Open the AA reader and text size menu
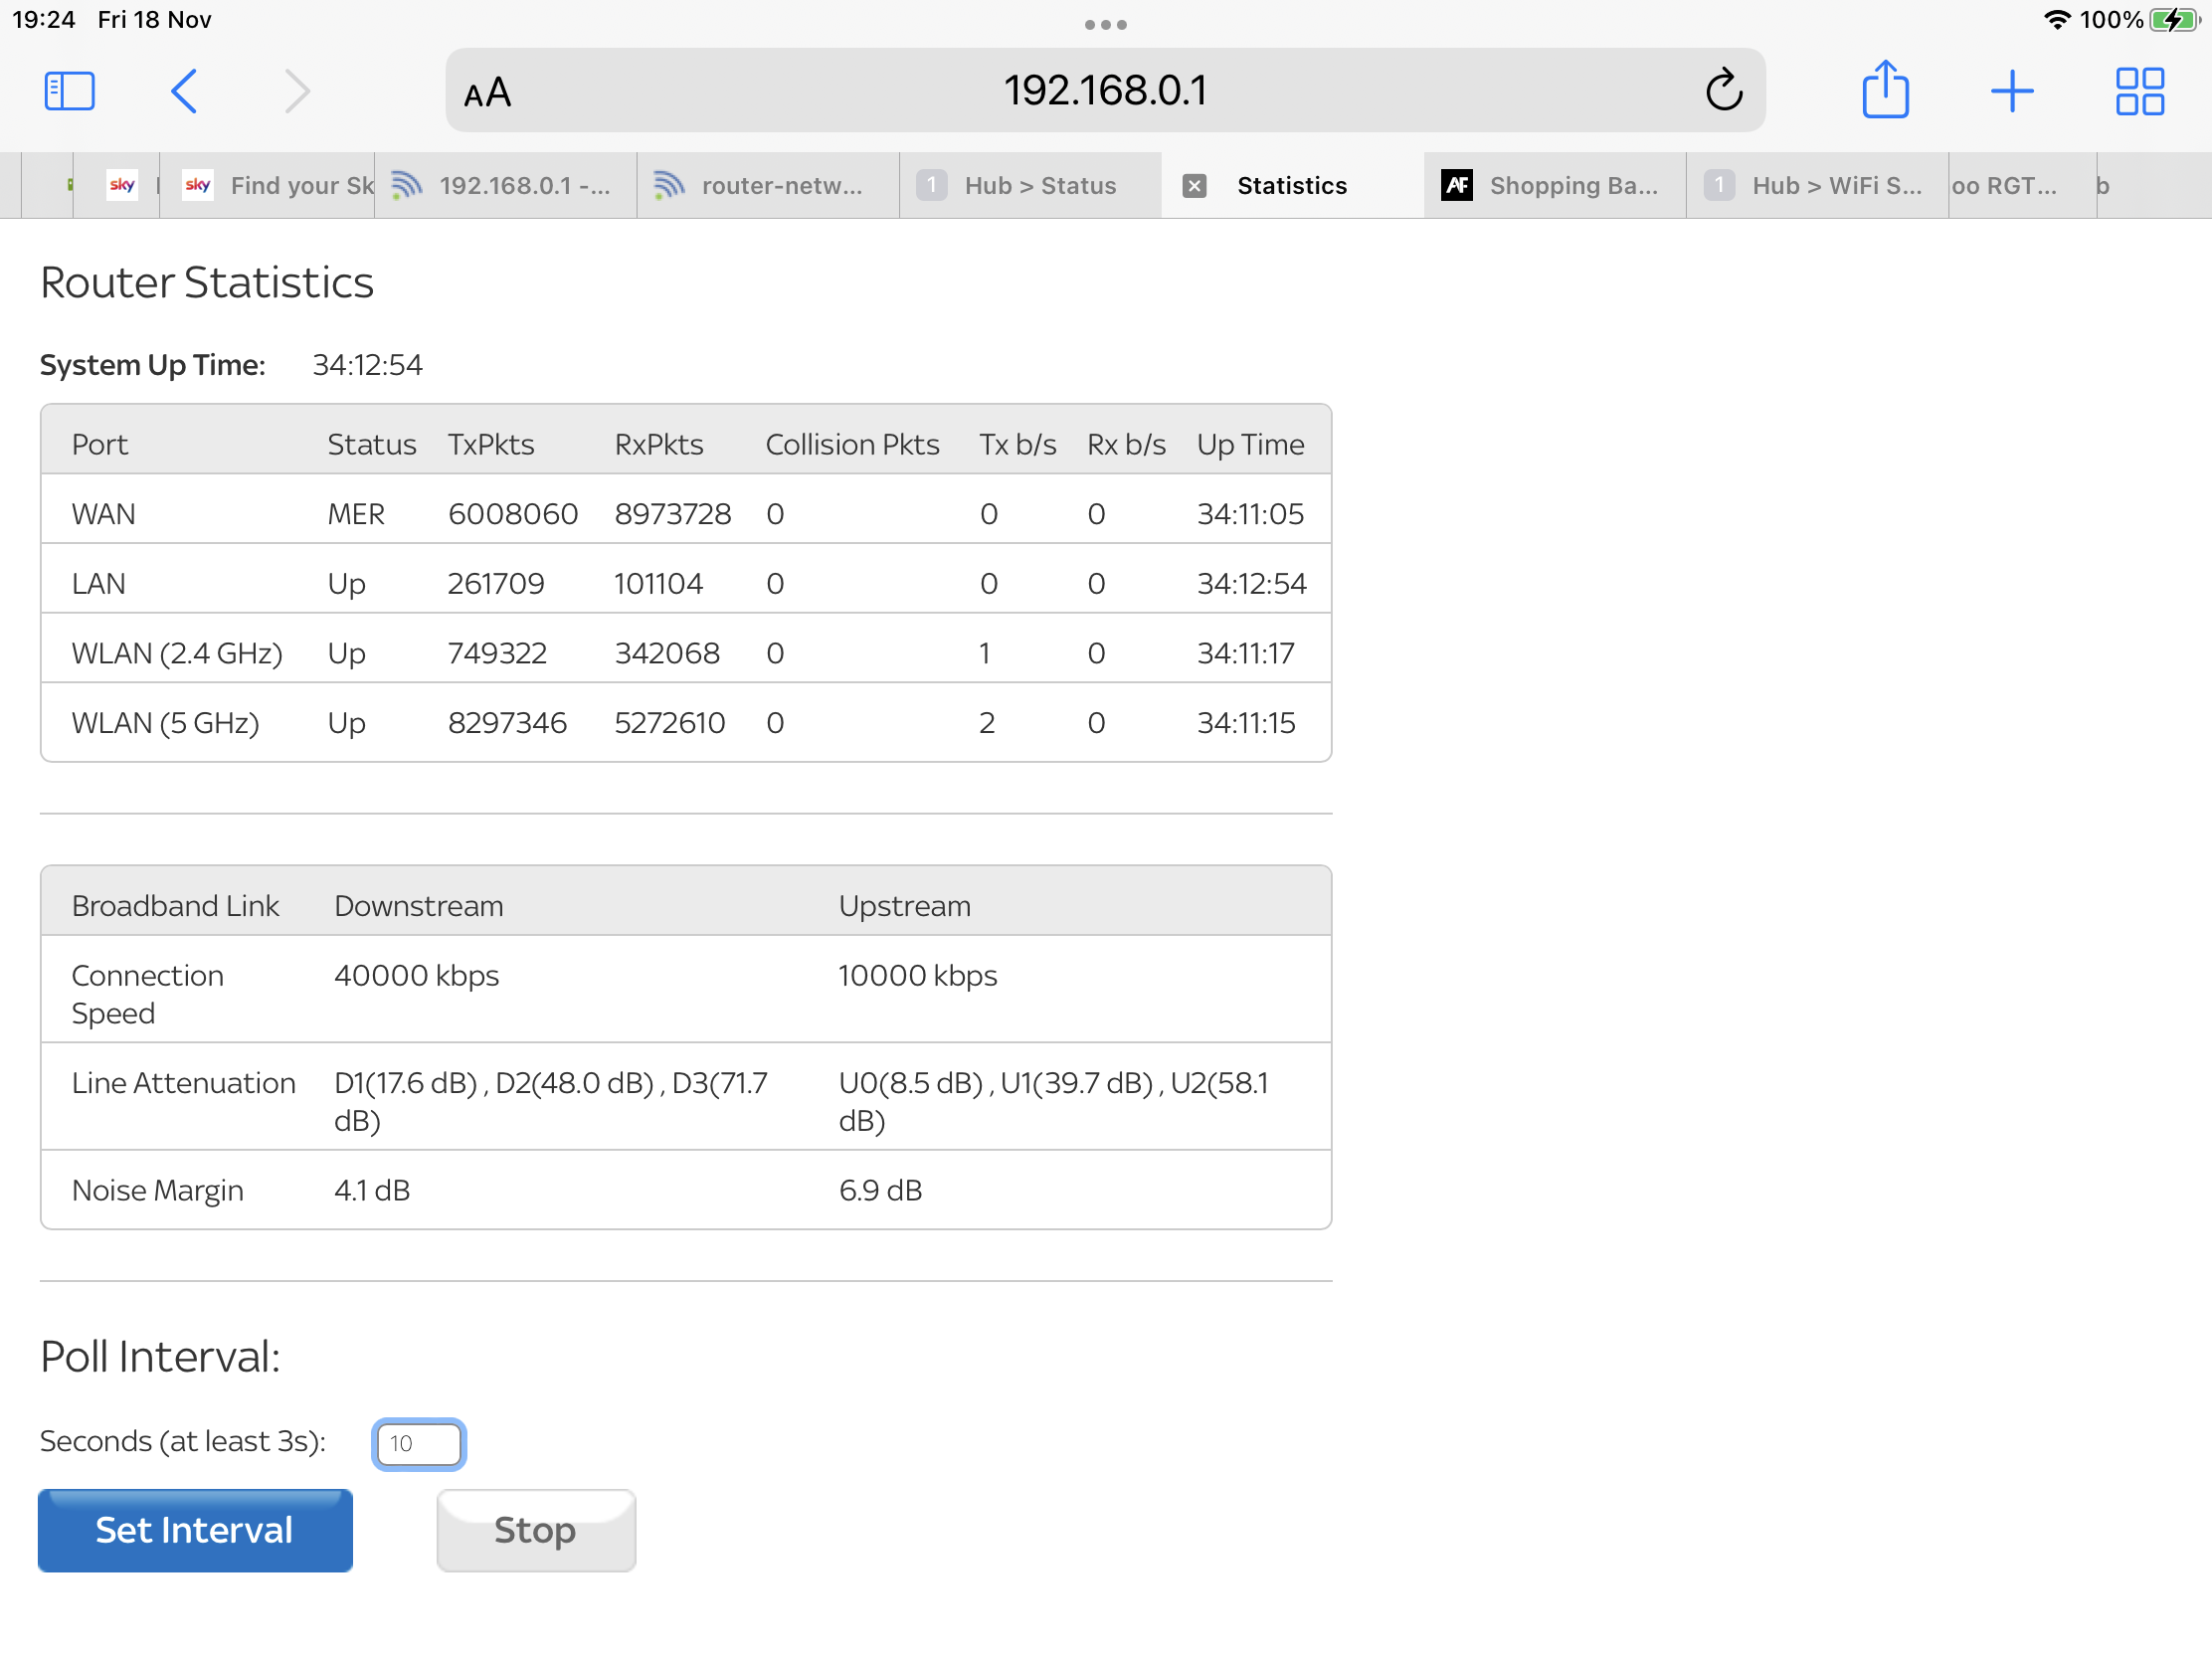The width and height of the screenshot is (2212, 1659). (x=488, y=93)
